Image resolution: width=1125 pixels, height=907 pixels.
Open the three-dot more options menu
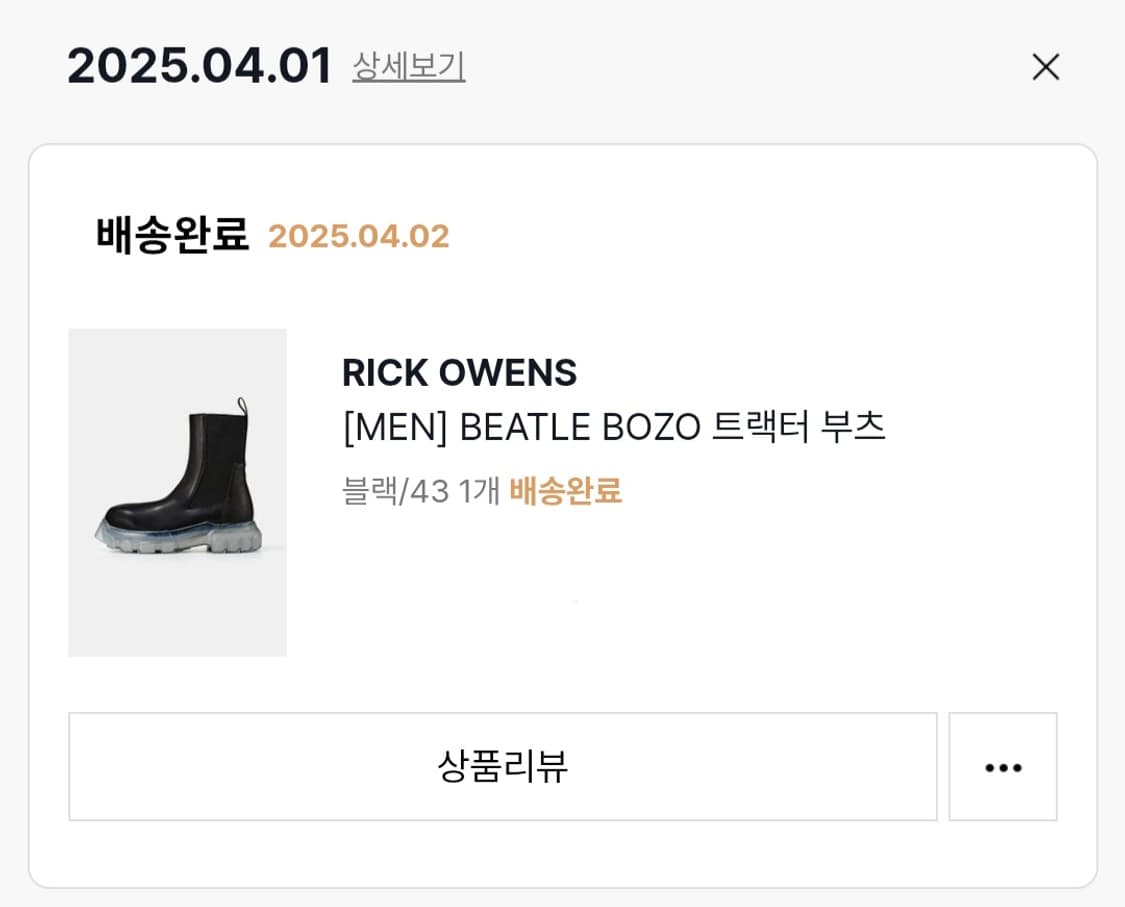pyautogui.click(x=1002, y=767)
